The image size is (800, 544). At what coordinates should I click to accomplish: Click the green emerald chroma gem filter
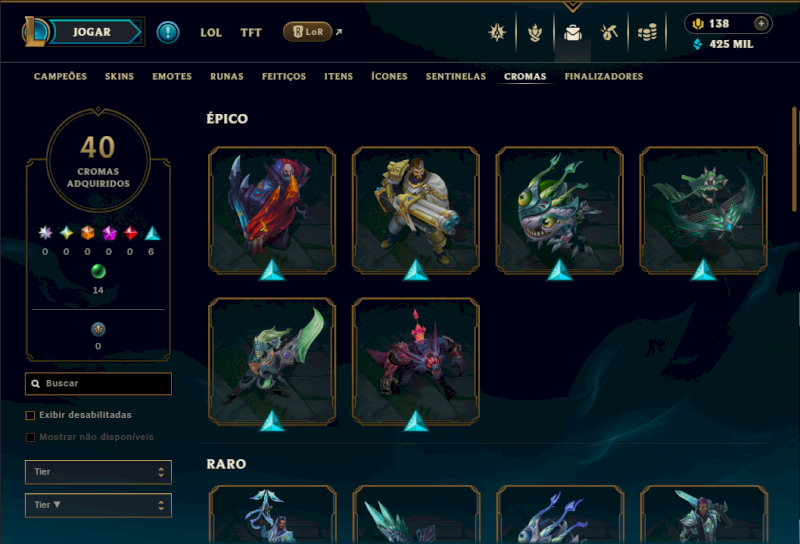click(x=98, y=271)
